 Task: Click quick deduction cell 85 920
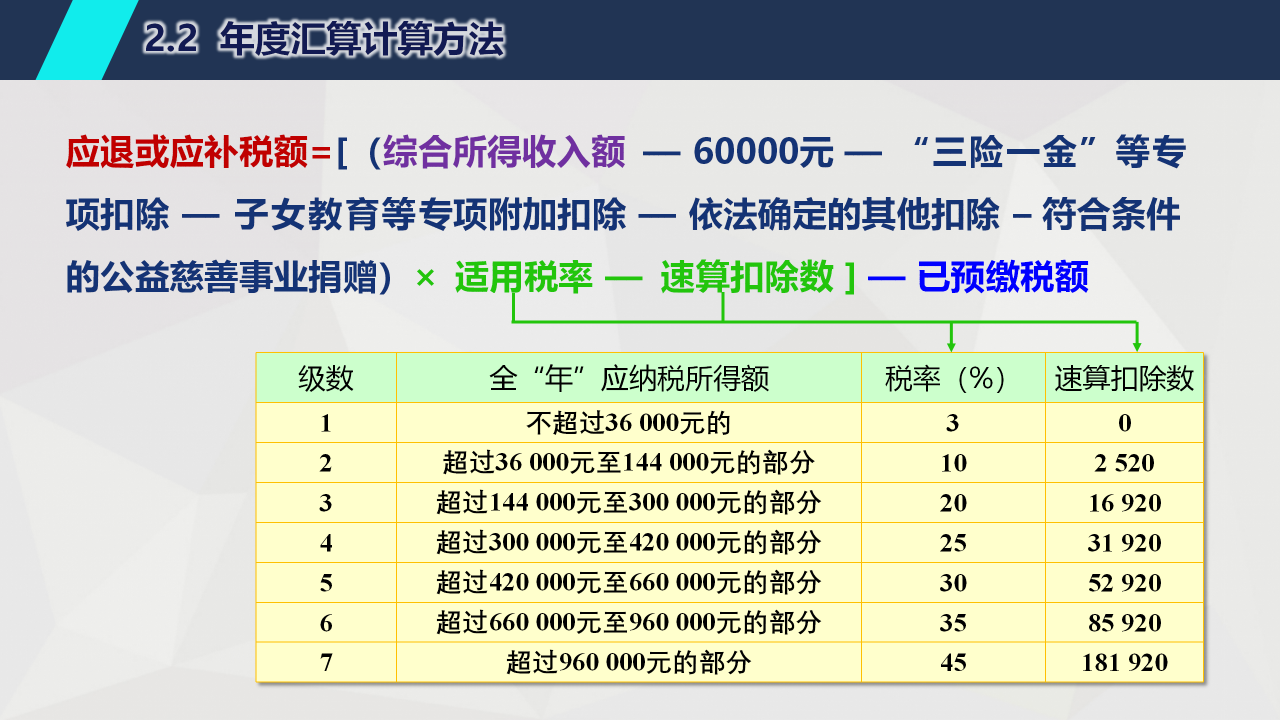point(1125,623)
